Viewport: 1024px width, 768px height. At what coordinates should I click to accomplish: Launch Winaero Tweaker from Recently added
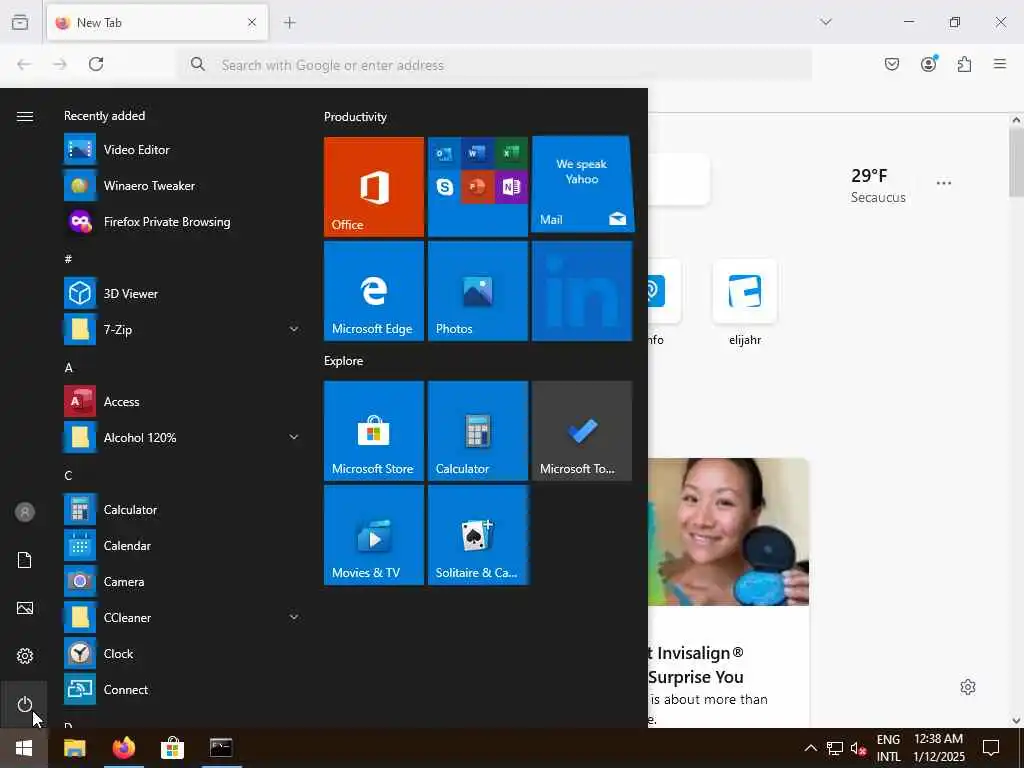182,185
